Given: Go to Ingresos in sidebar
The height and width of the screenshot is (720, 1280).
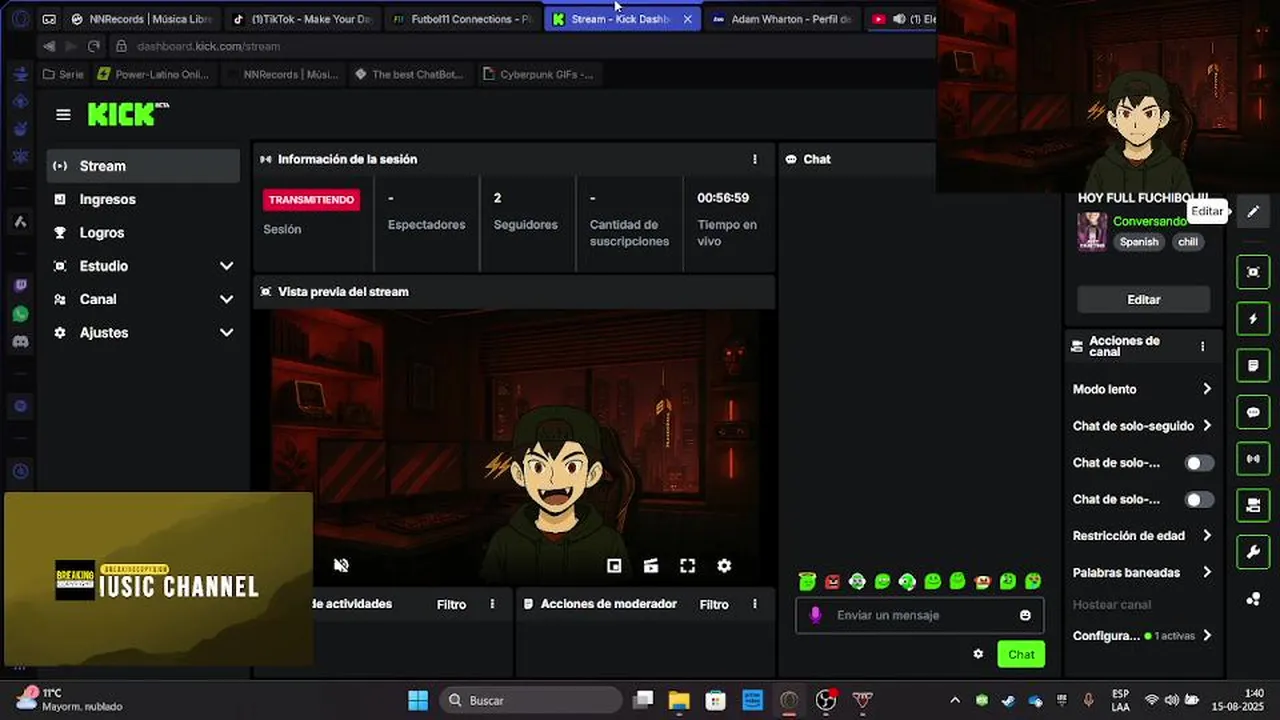Looking at the screenshot, I should (x=143, y=199).
